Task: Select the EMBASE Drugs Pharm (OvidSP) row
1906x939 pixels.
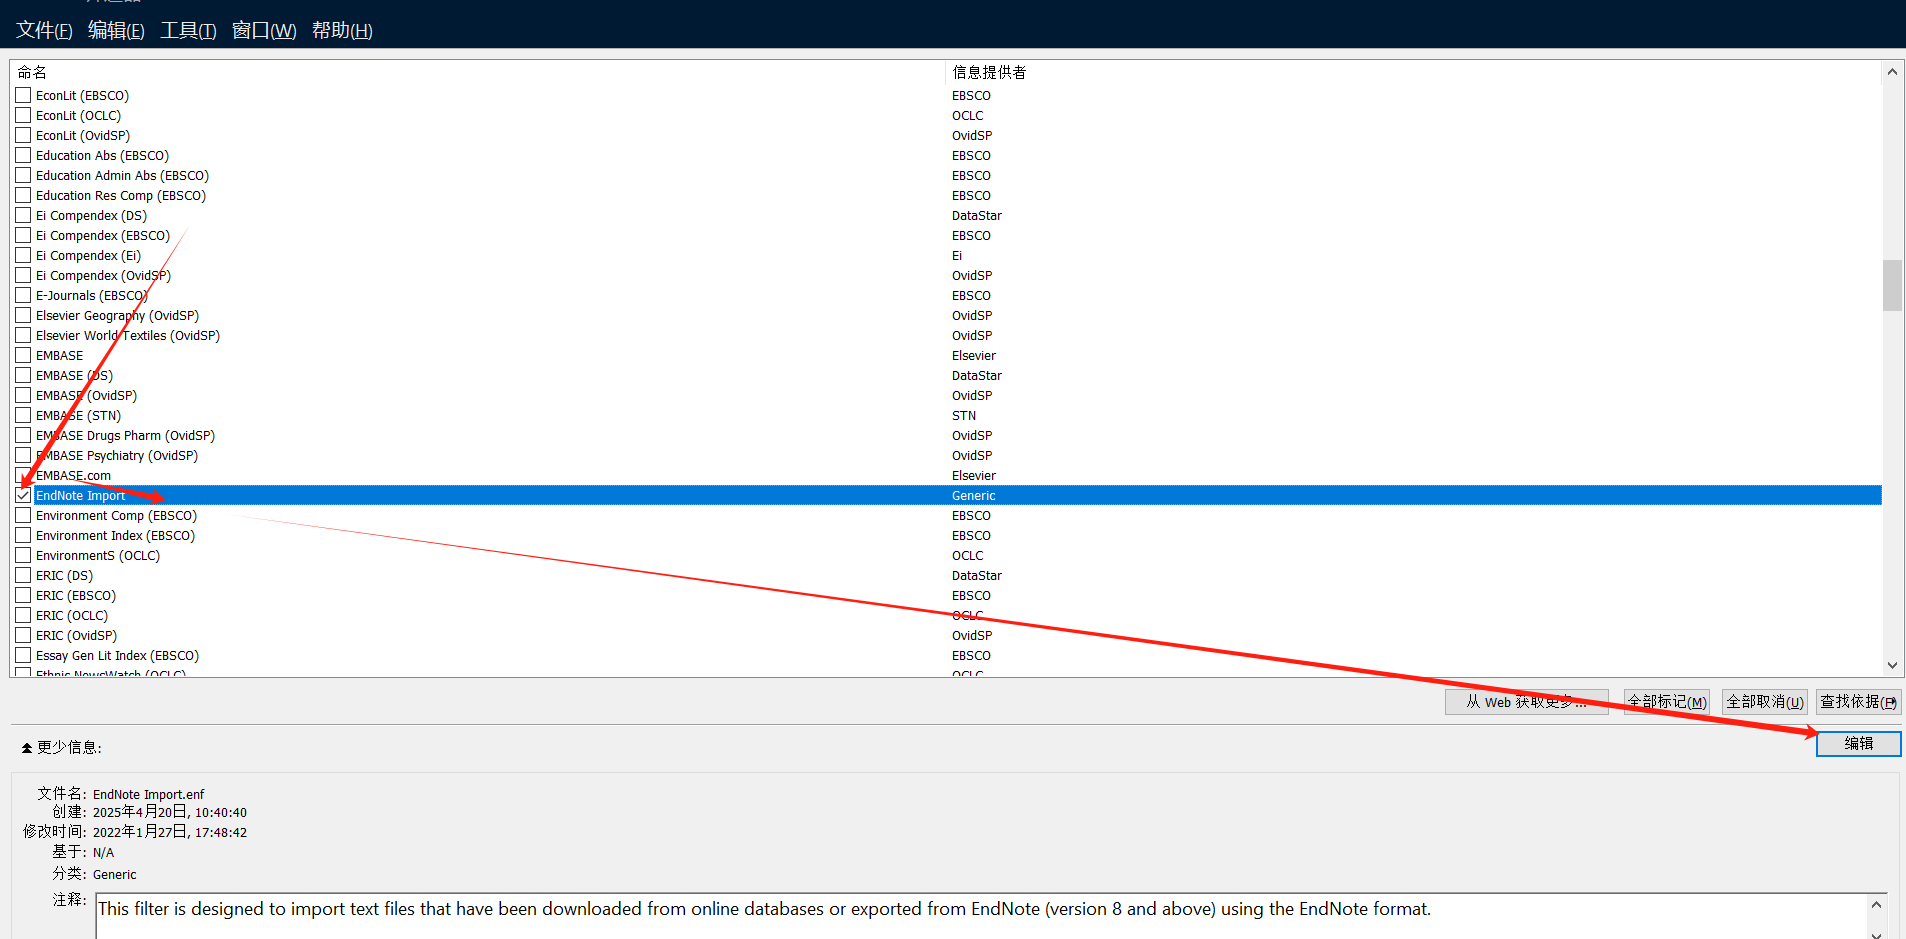Action: click(x=947, y=435)
